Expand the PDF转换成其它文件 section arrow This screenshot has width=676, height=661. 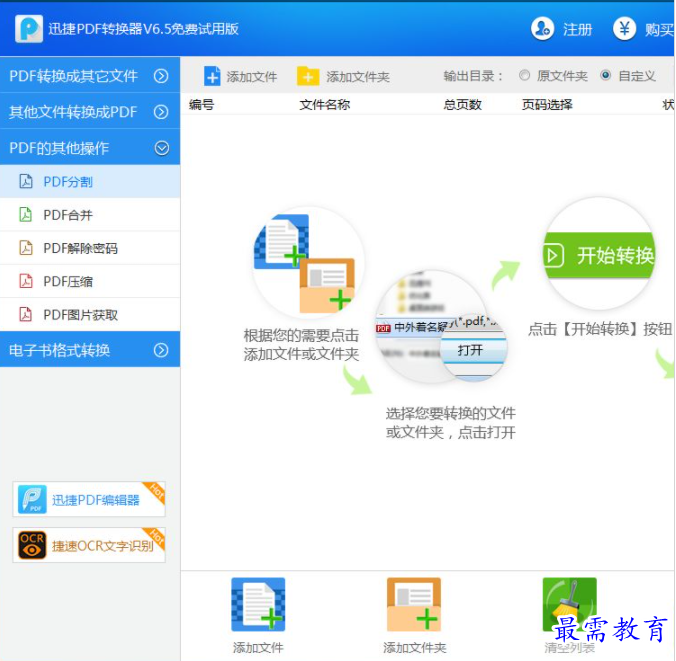161,76
